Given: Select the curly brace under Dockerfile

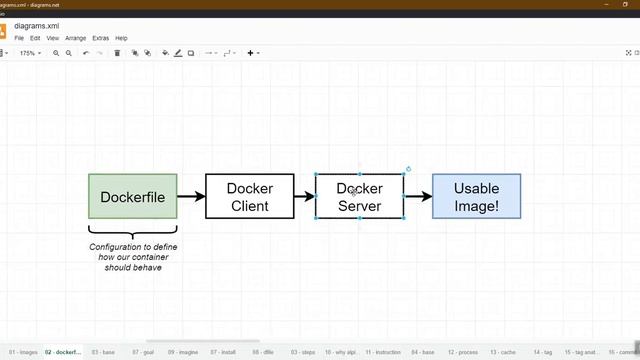Looking at the screenshot, I should [x=133, y=232].
